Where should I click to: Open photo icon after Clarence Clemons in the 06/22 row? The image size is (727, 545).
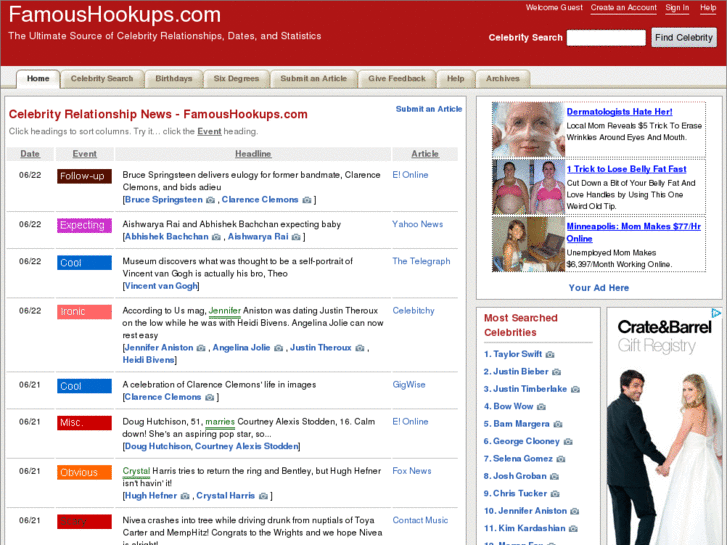pyautogui.click(x=307, y=200)
